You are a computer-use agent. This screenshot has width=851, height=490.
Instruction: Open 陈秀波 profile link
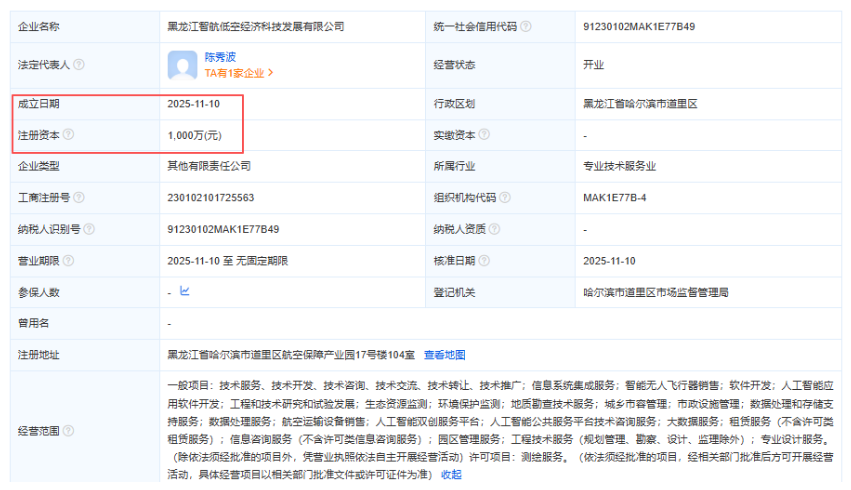coord(220,58)
